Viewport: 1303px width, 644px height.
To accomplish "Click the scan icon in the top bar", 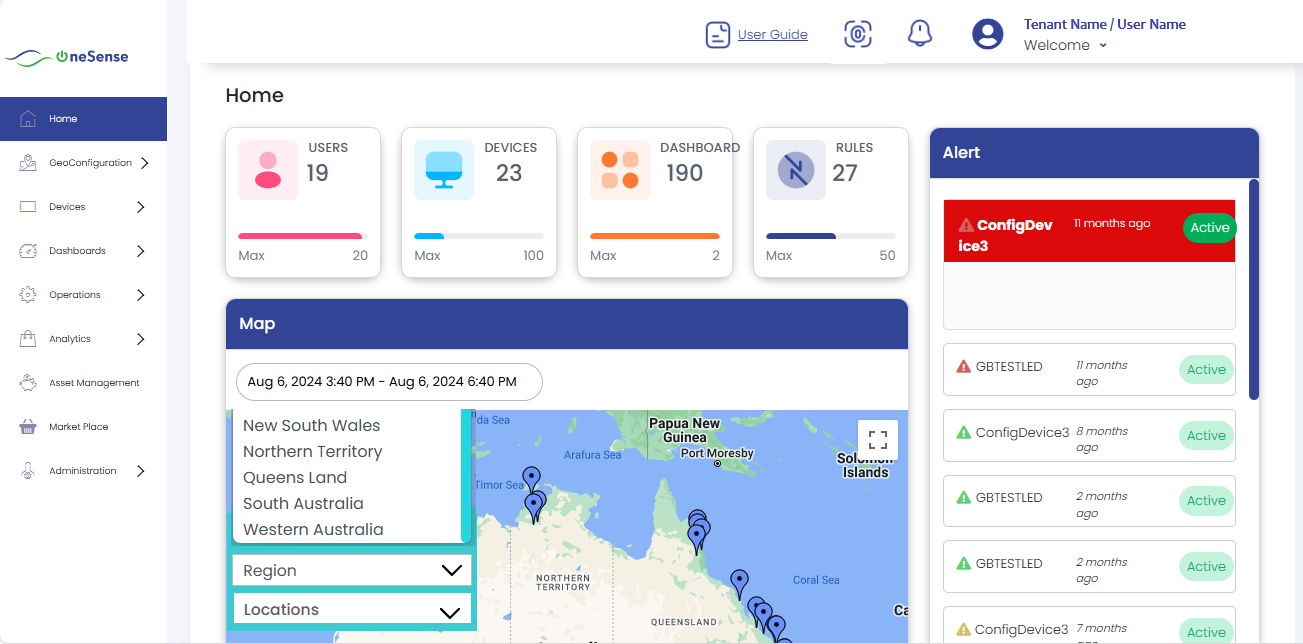I will pos(857,33).
